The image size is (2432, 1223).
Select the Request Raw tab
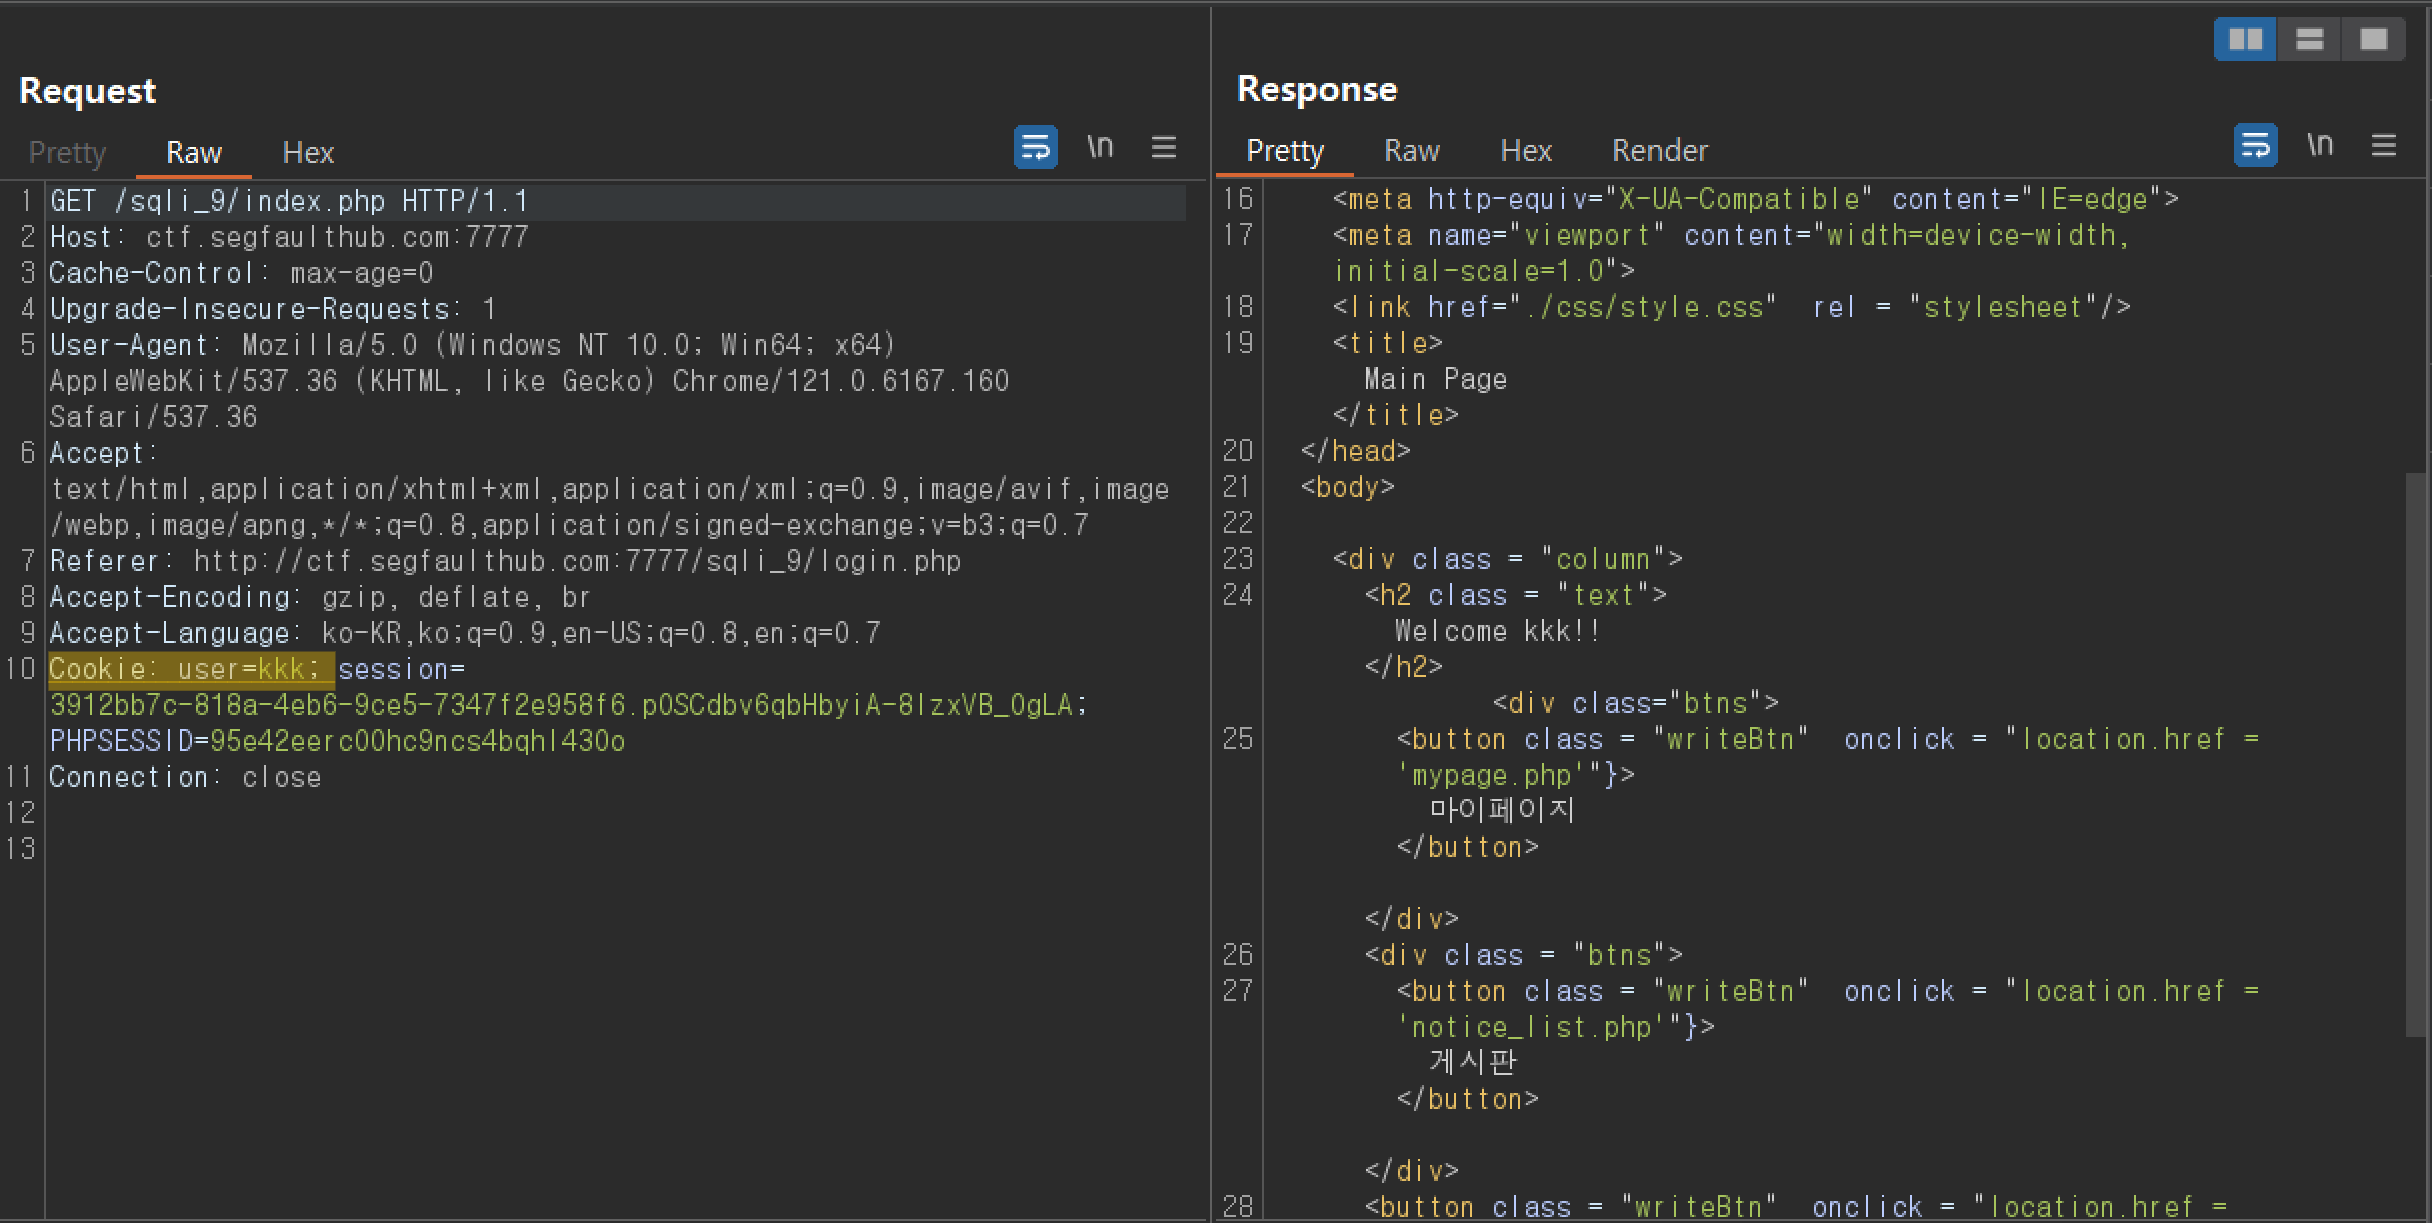coord(193,152)
